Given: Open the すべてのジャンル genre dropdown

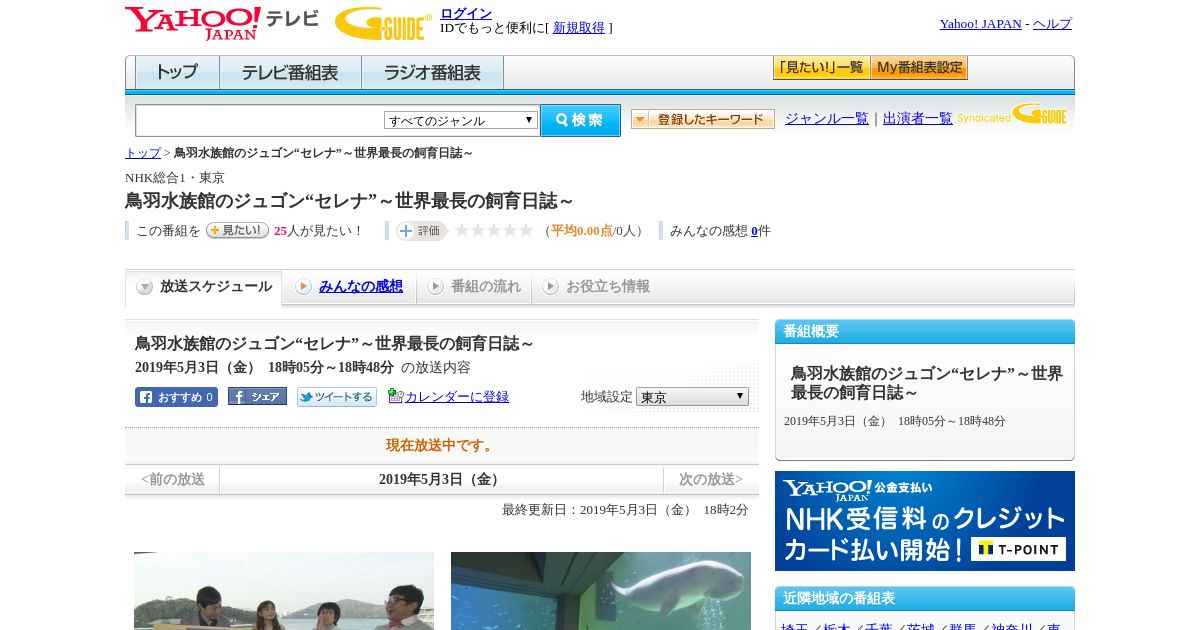Looking at the screenshot, I should 461,120.
